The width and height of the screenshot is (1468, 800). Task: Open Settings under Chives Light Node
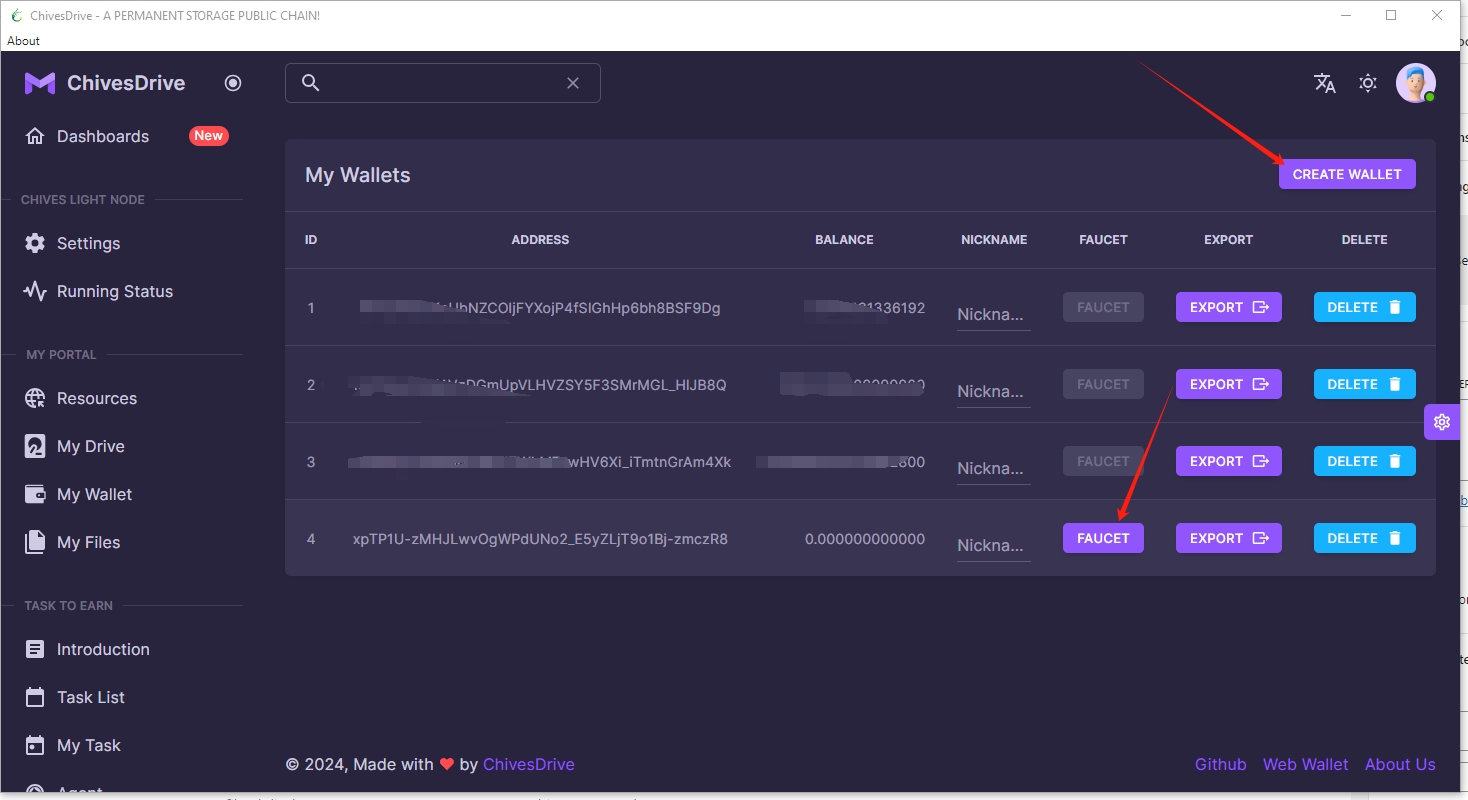click(88, 243)
